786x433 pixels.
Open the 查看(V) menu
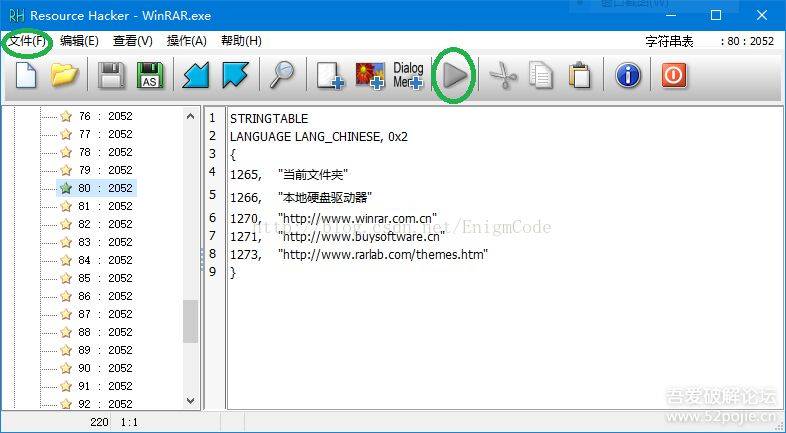tap(132, 41)
